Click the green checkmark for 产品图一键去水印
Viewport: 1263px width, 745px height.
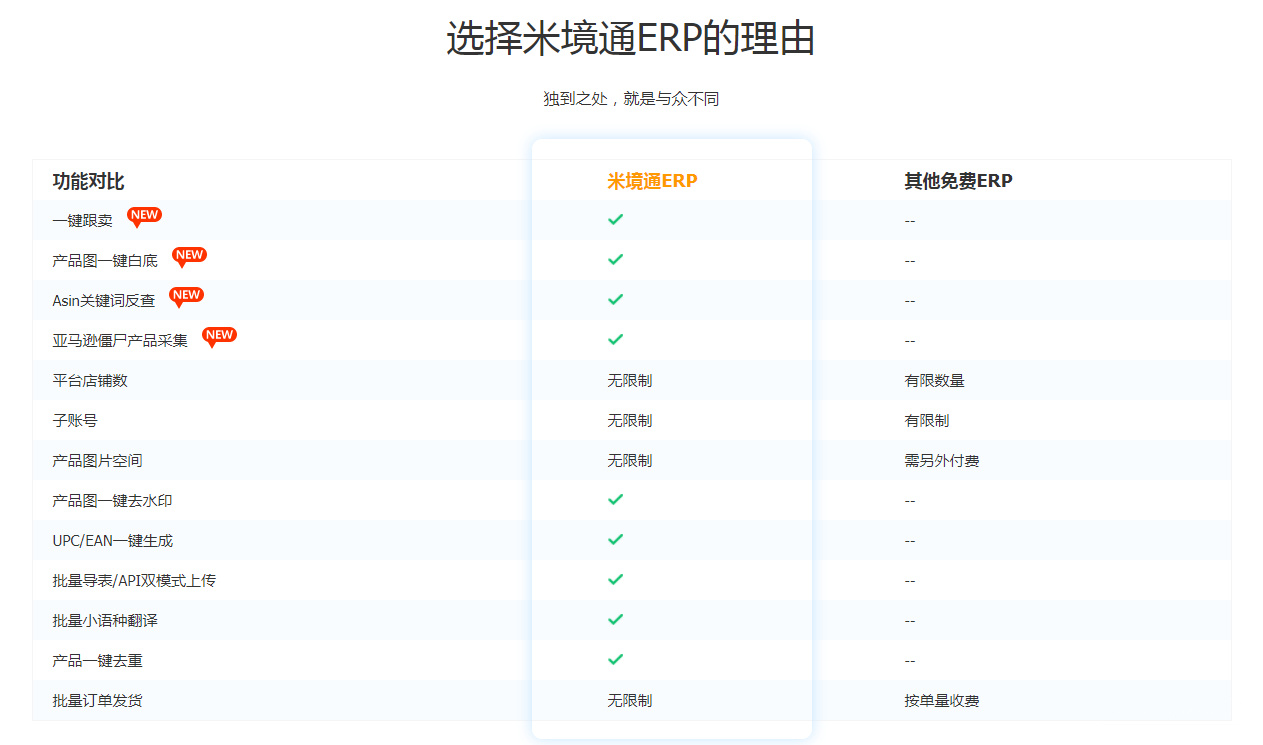coord(616,499)
